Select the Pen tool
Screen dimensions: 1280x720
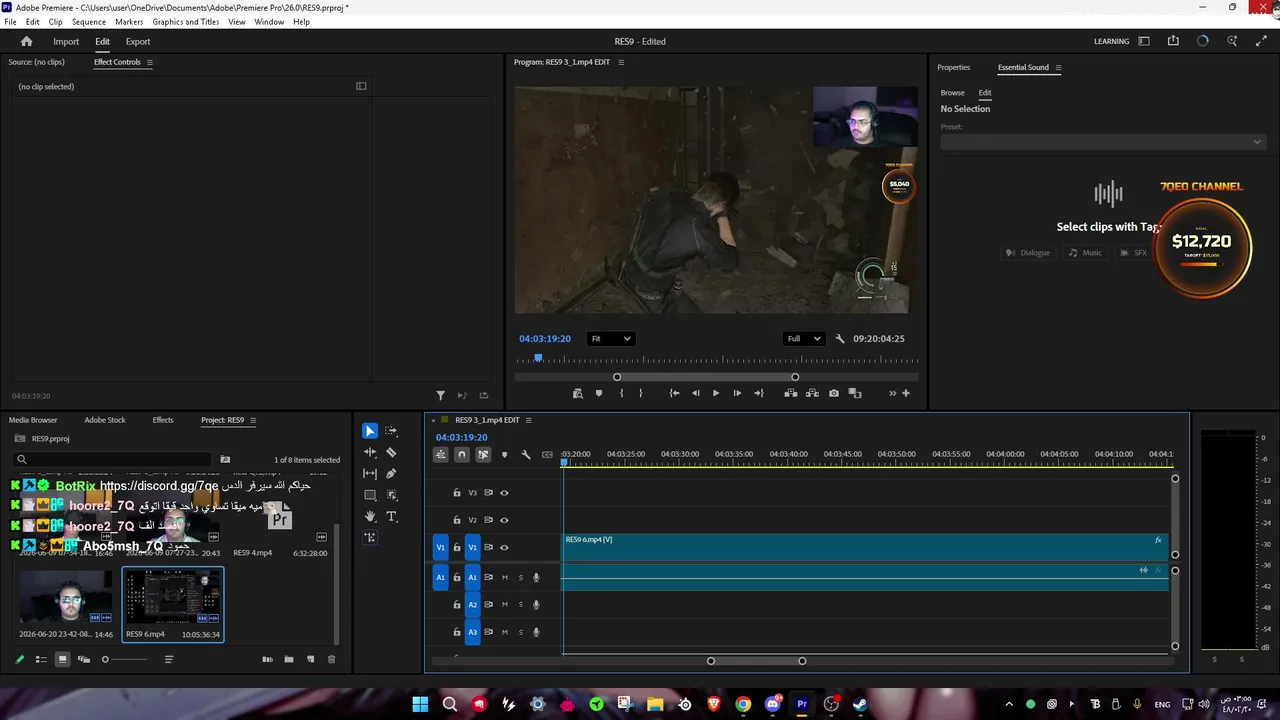[391, 474]
